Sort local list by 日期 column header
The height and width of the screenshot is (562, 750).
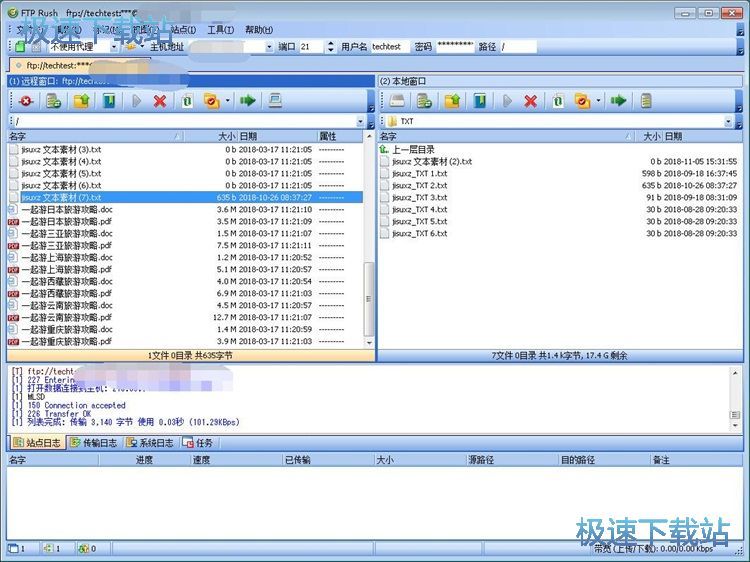702,136
